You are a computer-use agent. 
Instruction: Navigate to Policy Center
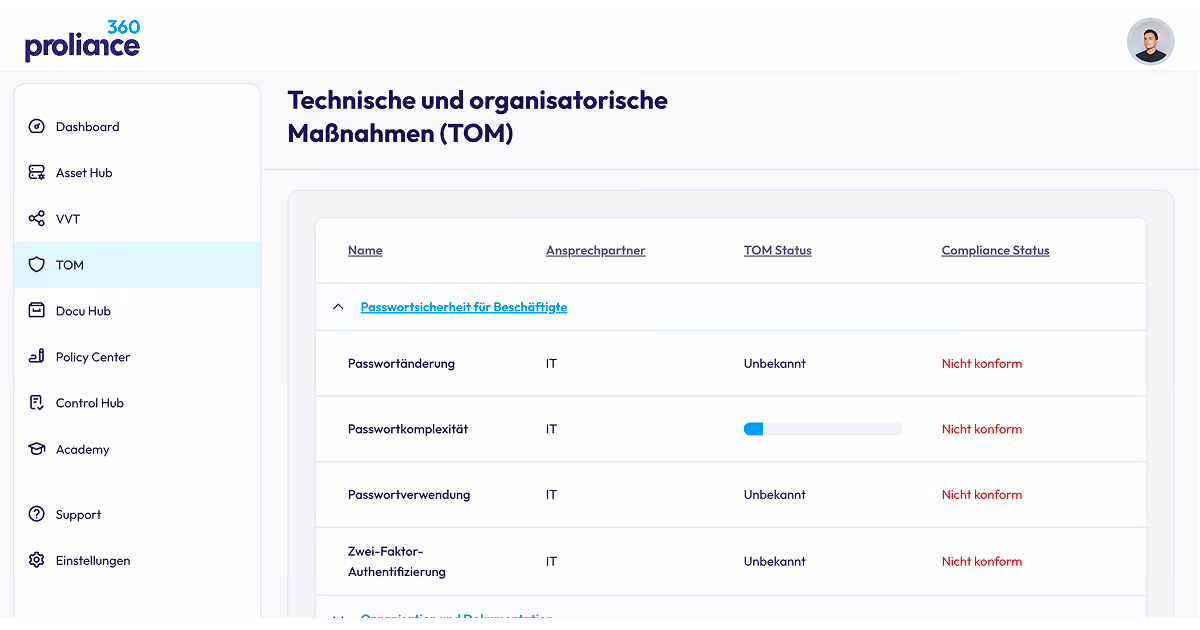point(137,357)
